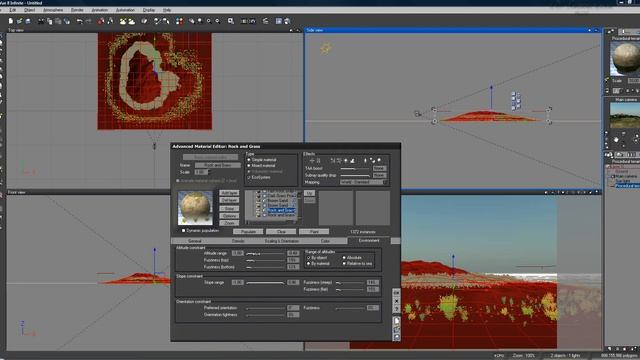Cancel the material editor with X icon
Screen dimensions: 640x360
click(396, 301)
